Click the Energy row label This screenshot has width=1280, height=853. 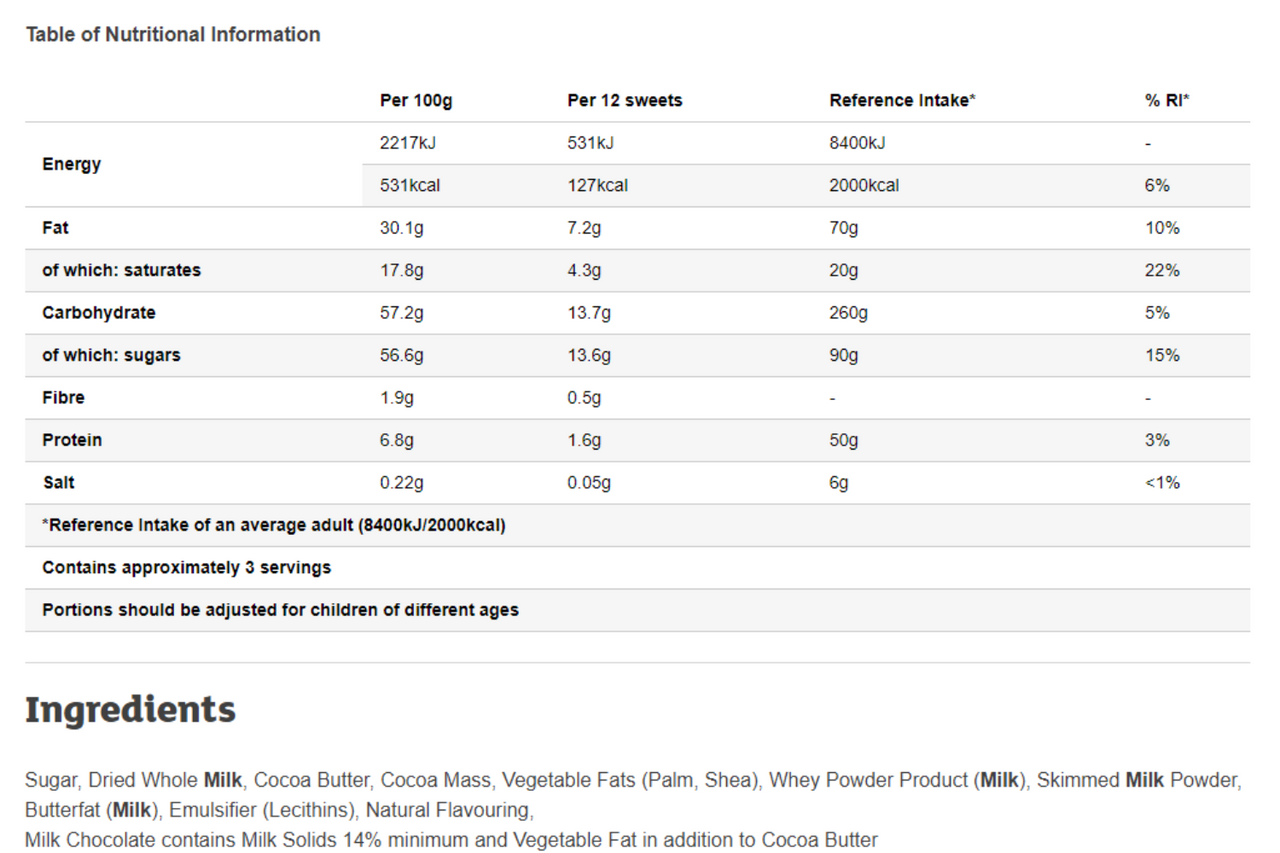(72, 164)
